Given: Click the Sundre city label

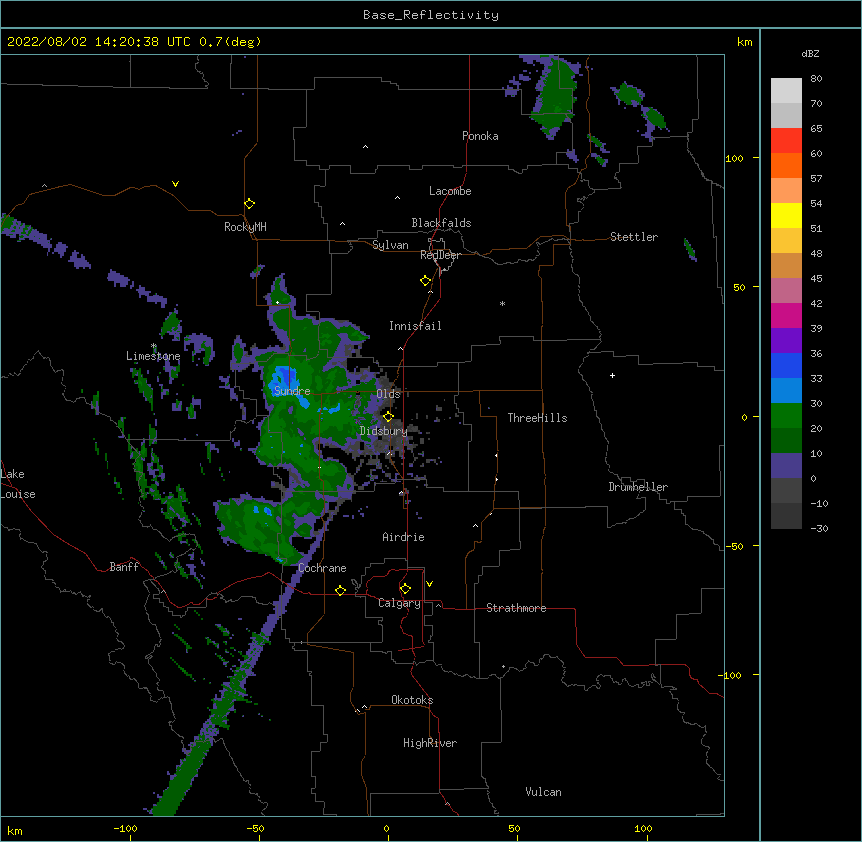Looking at the screenshot, I should [292, 391].
